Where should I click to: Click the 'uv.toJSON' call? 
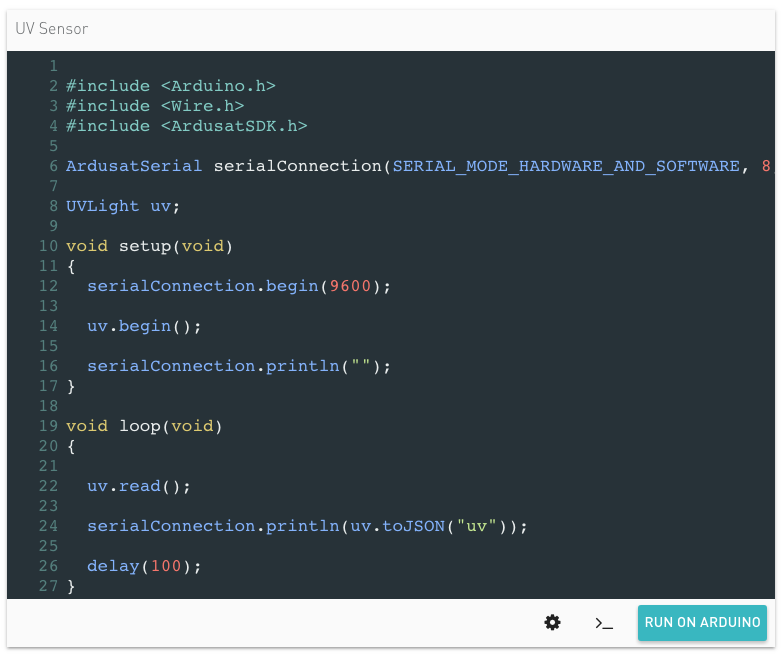pyautogui.click(x=397, y=526)
